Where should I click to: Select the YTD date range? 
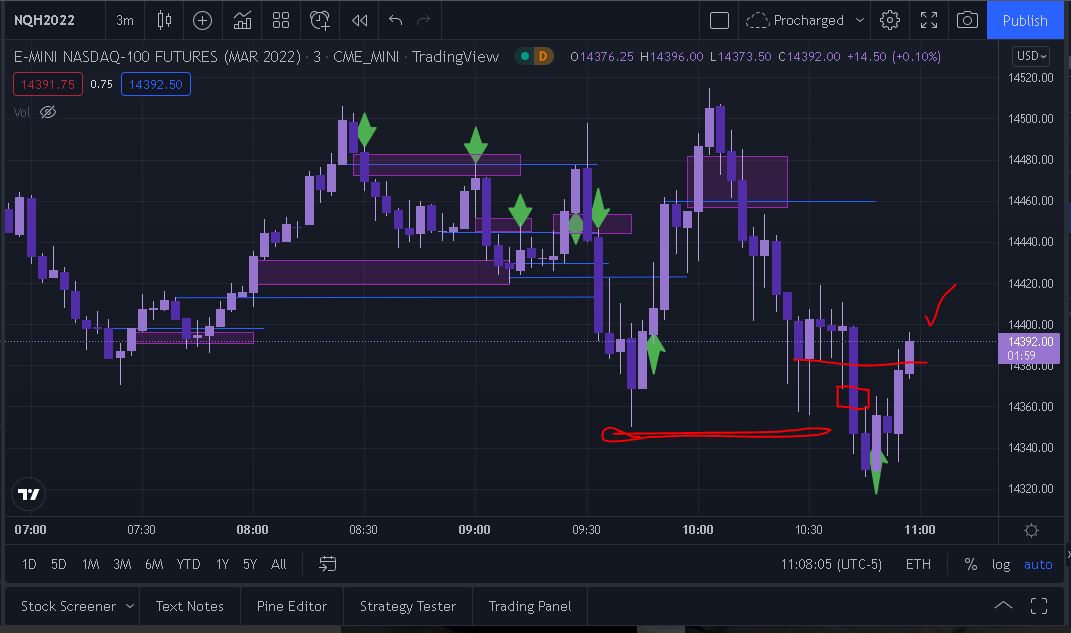(x=189, y=564)
